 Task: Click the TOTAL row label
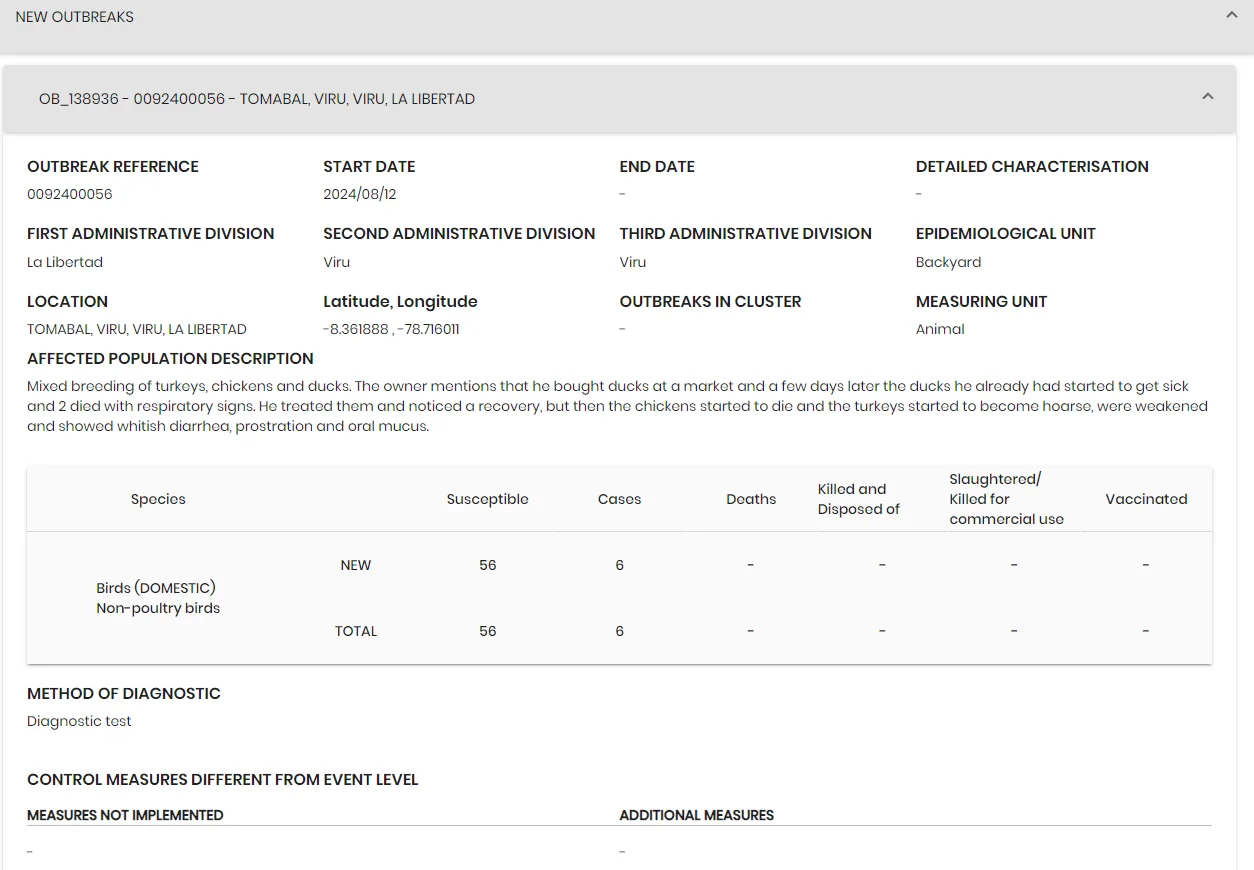click(x=356, y=631)
